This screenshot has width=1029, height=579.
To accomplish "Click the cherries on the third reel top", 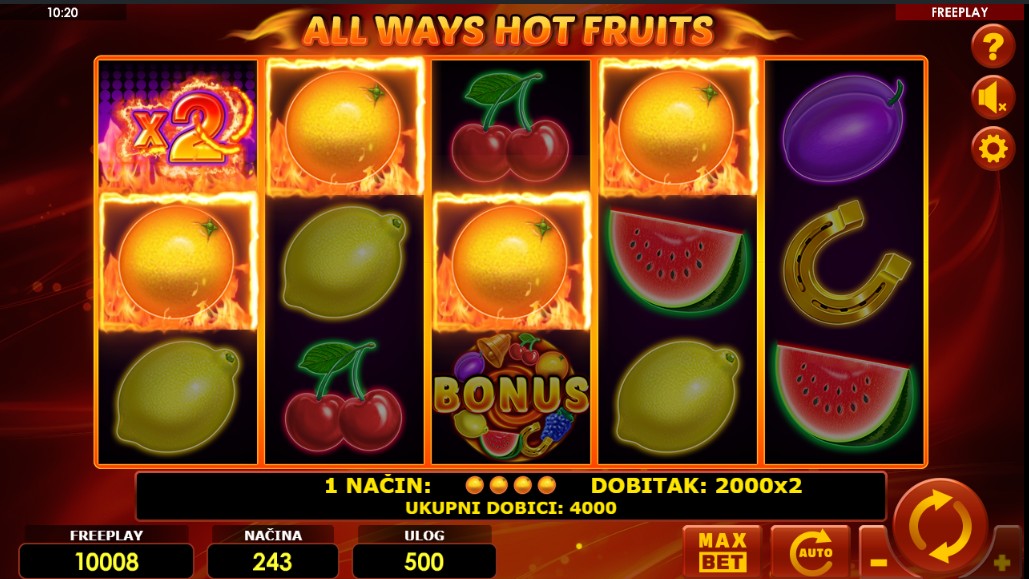I will click(x=510, y=127).
